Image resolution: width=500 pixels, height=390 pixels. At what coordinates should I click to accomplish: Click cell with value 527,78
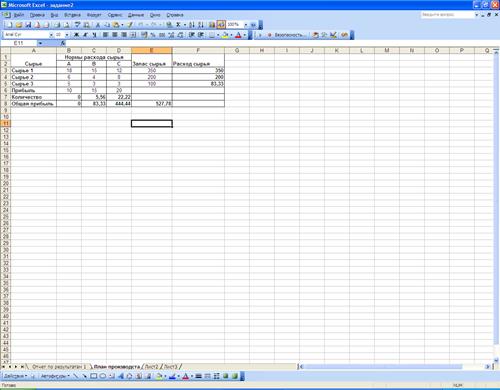[152, 104]
